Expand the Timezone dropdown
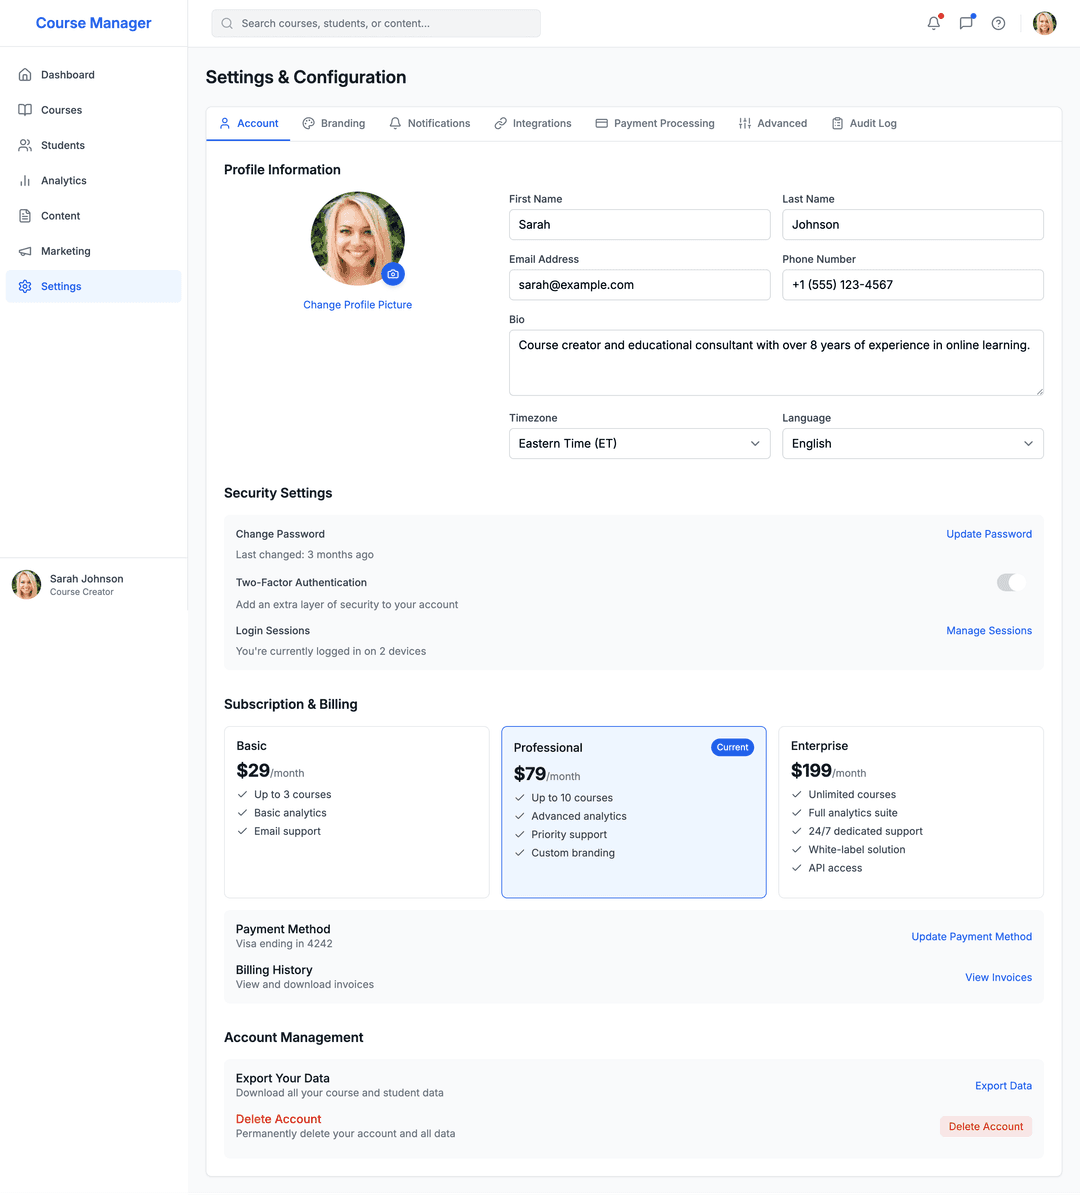1080x1195 pixels. coord(639,444)
